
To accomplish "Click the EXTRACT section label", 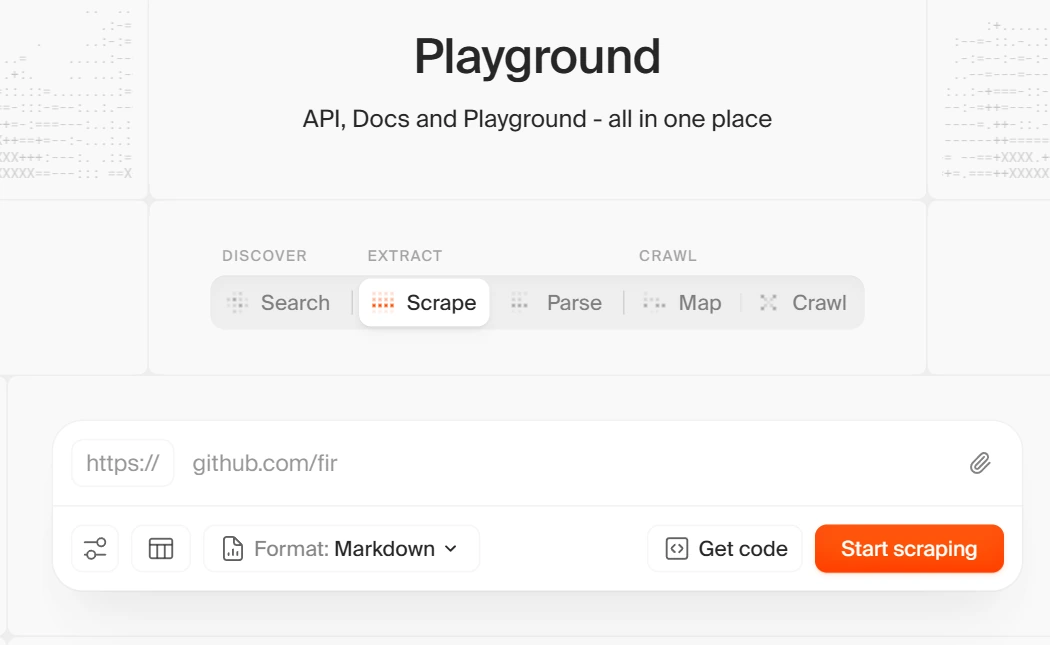I will click(x=405, y=256).
